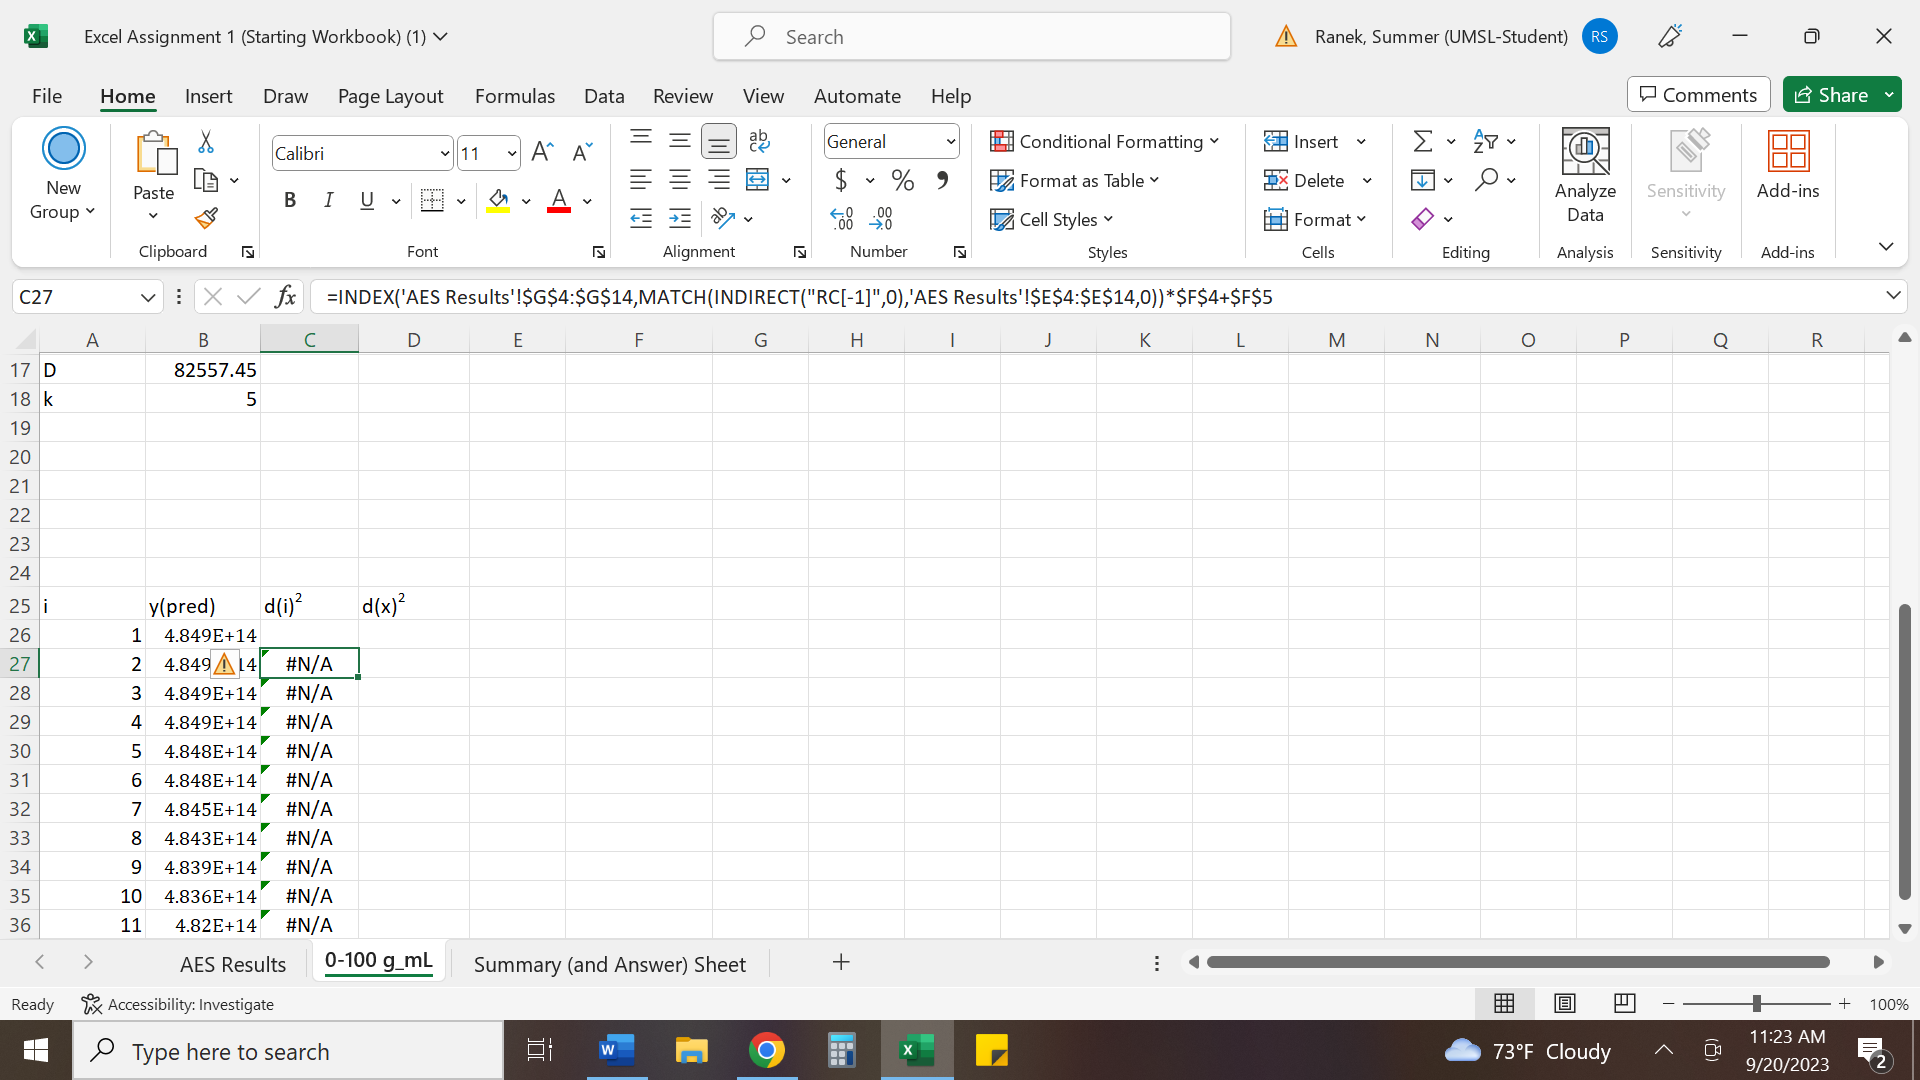
Task: Switch to the Formulas ribbon tab
Action: pos(514,95)
